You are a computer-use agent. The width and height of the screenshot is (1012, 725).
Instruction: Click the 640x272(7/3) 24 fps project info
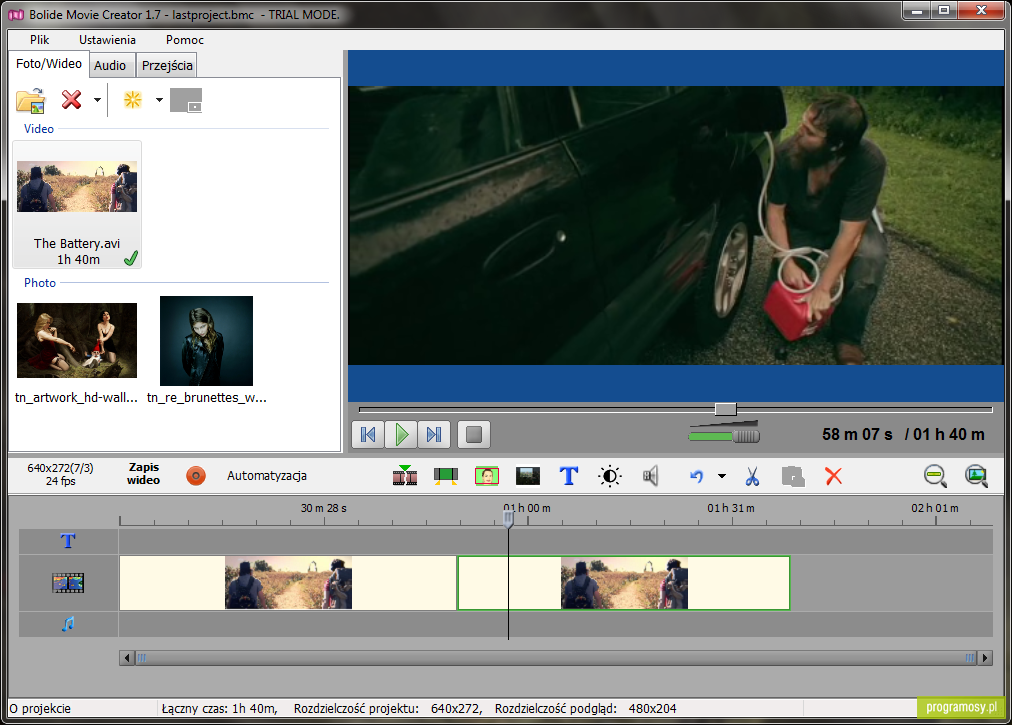click(60, 474)
